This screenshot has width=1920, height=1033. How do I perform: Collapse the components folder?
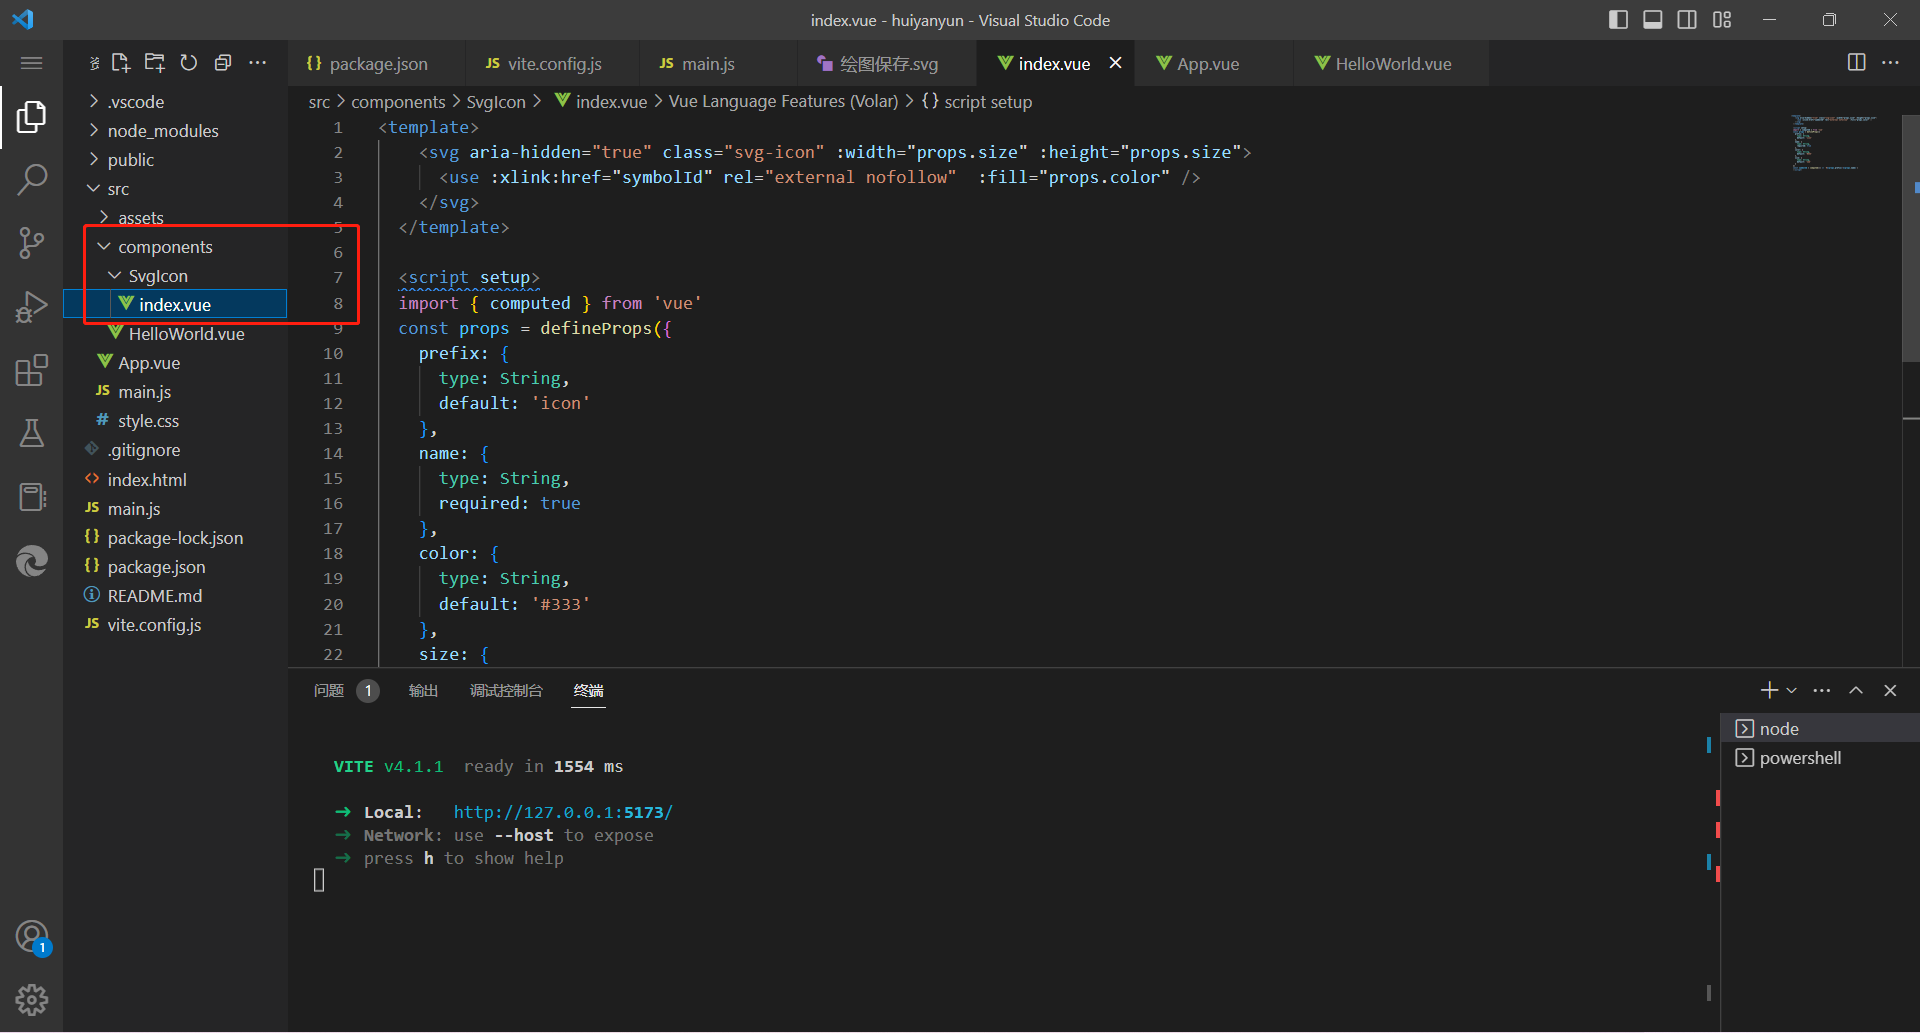click(x=165, y=247)
